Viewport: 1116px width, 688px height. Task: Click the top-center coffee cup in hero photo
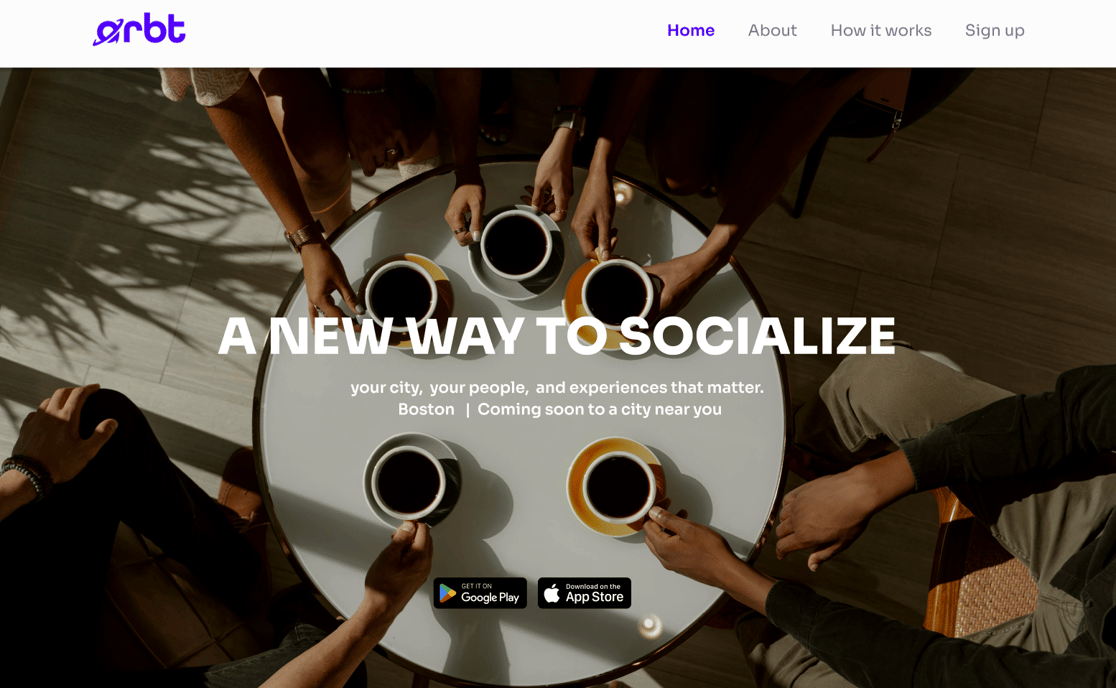coord(516,245)
